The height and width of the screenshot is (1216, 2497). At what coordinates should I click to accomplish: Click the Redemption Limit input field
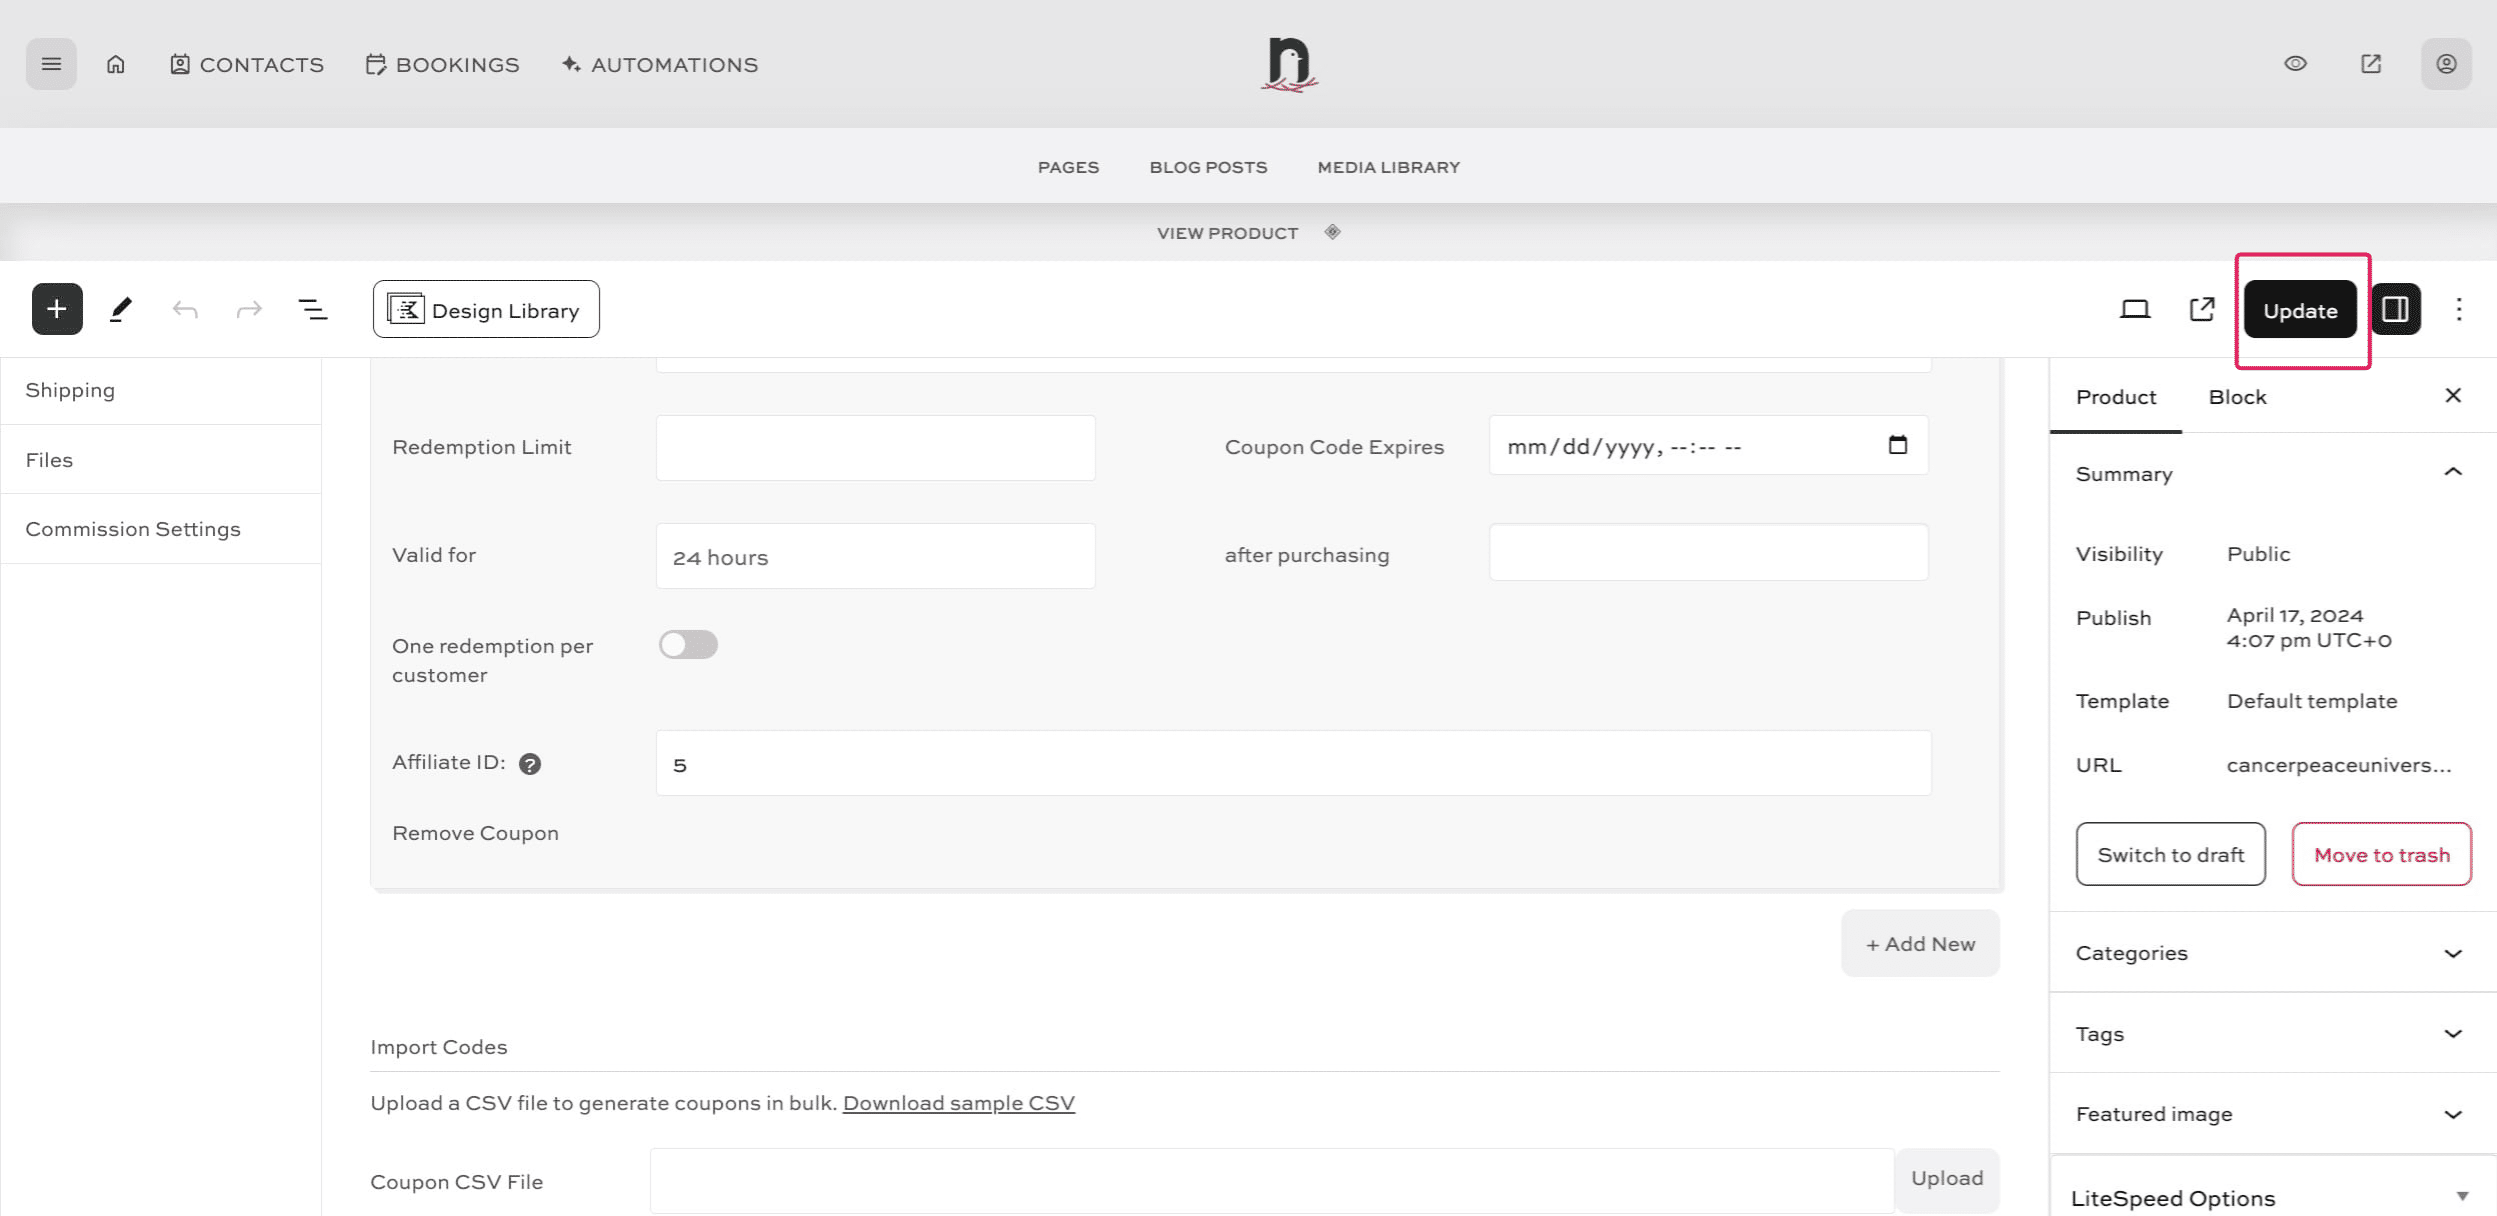pyautogui.click(x=875, y=448)
